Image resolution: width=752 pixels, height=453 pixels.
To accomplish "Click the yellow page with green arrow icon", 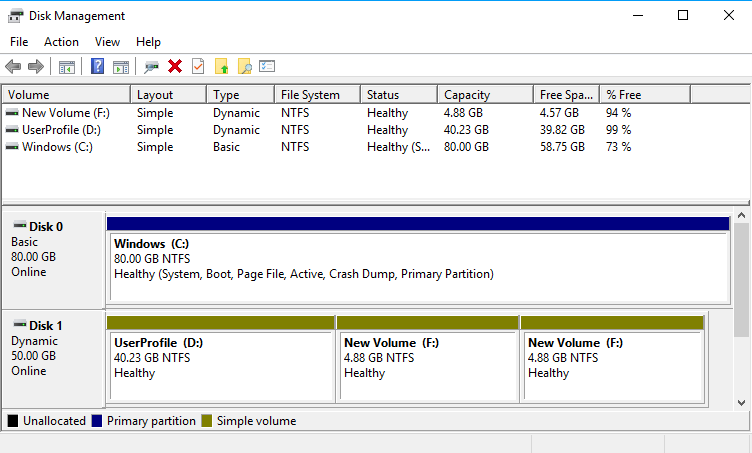I will 221,67.
